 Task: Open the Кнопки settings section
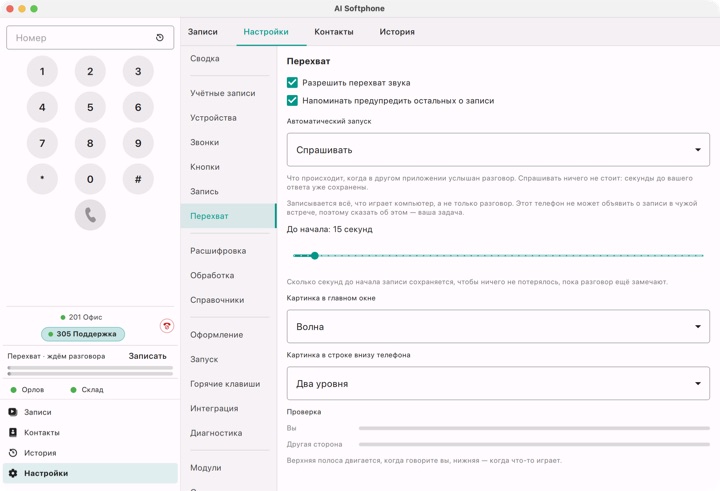[x=228, y=167]
